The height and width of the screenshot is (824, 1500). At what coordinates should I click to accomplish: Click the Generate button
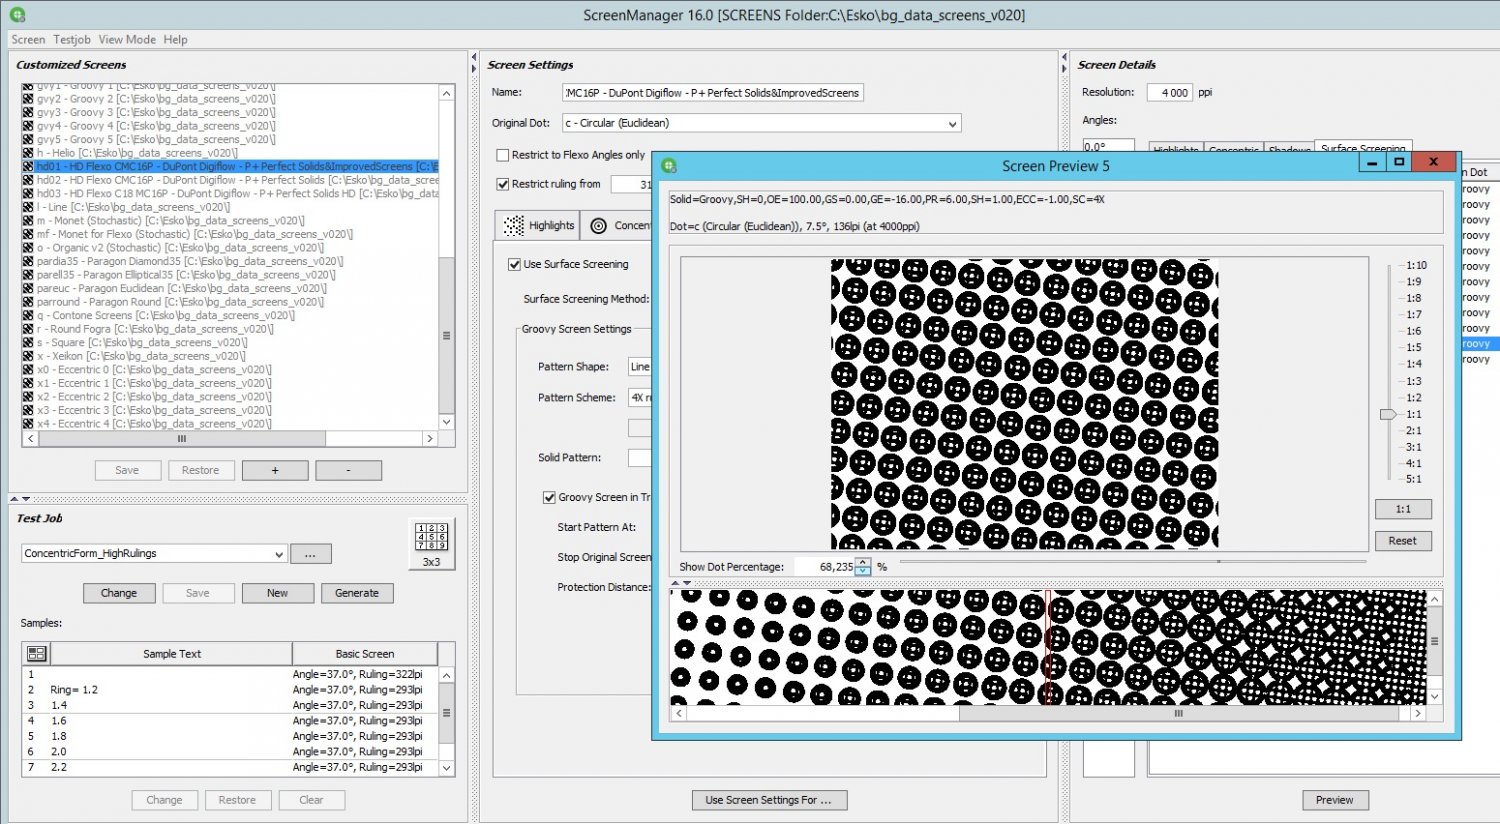[x=357, y=593]
